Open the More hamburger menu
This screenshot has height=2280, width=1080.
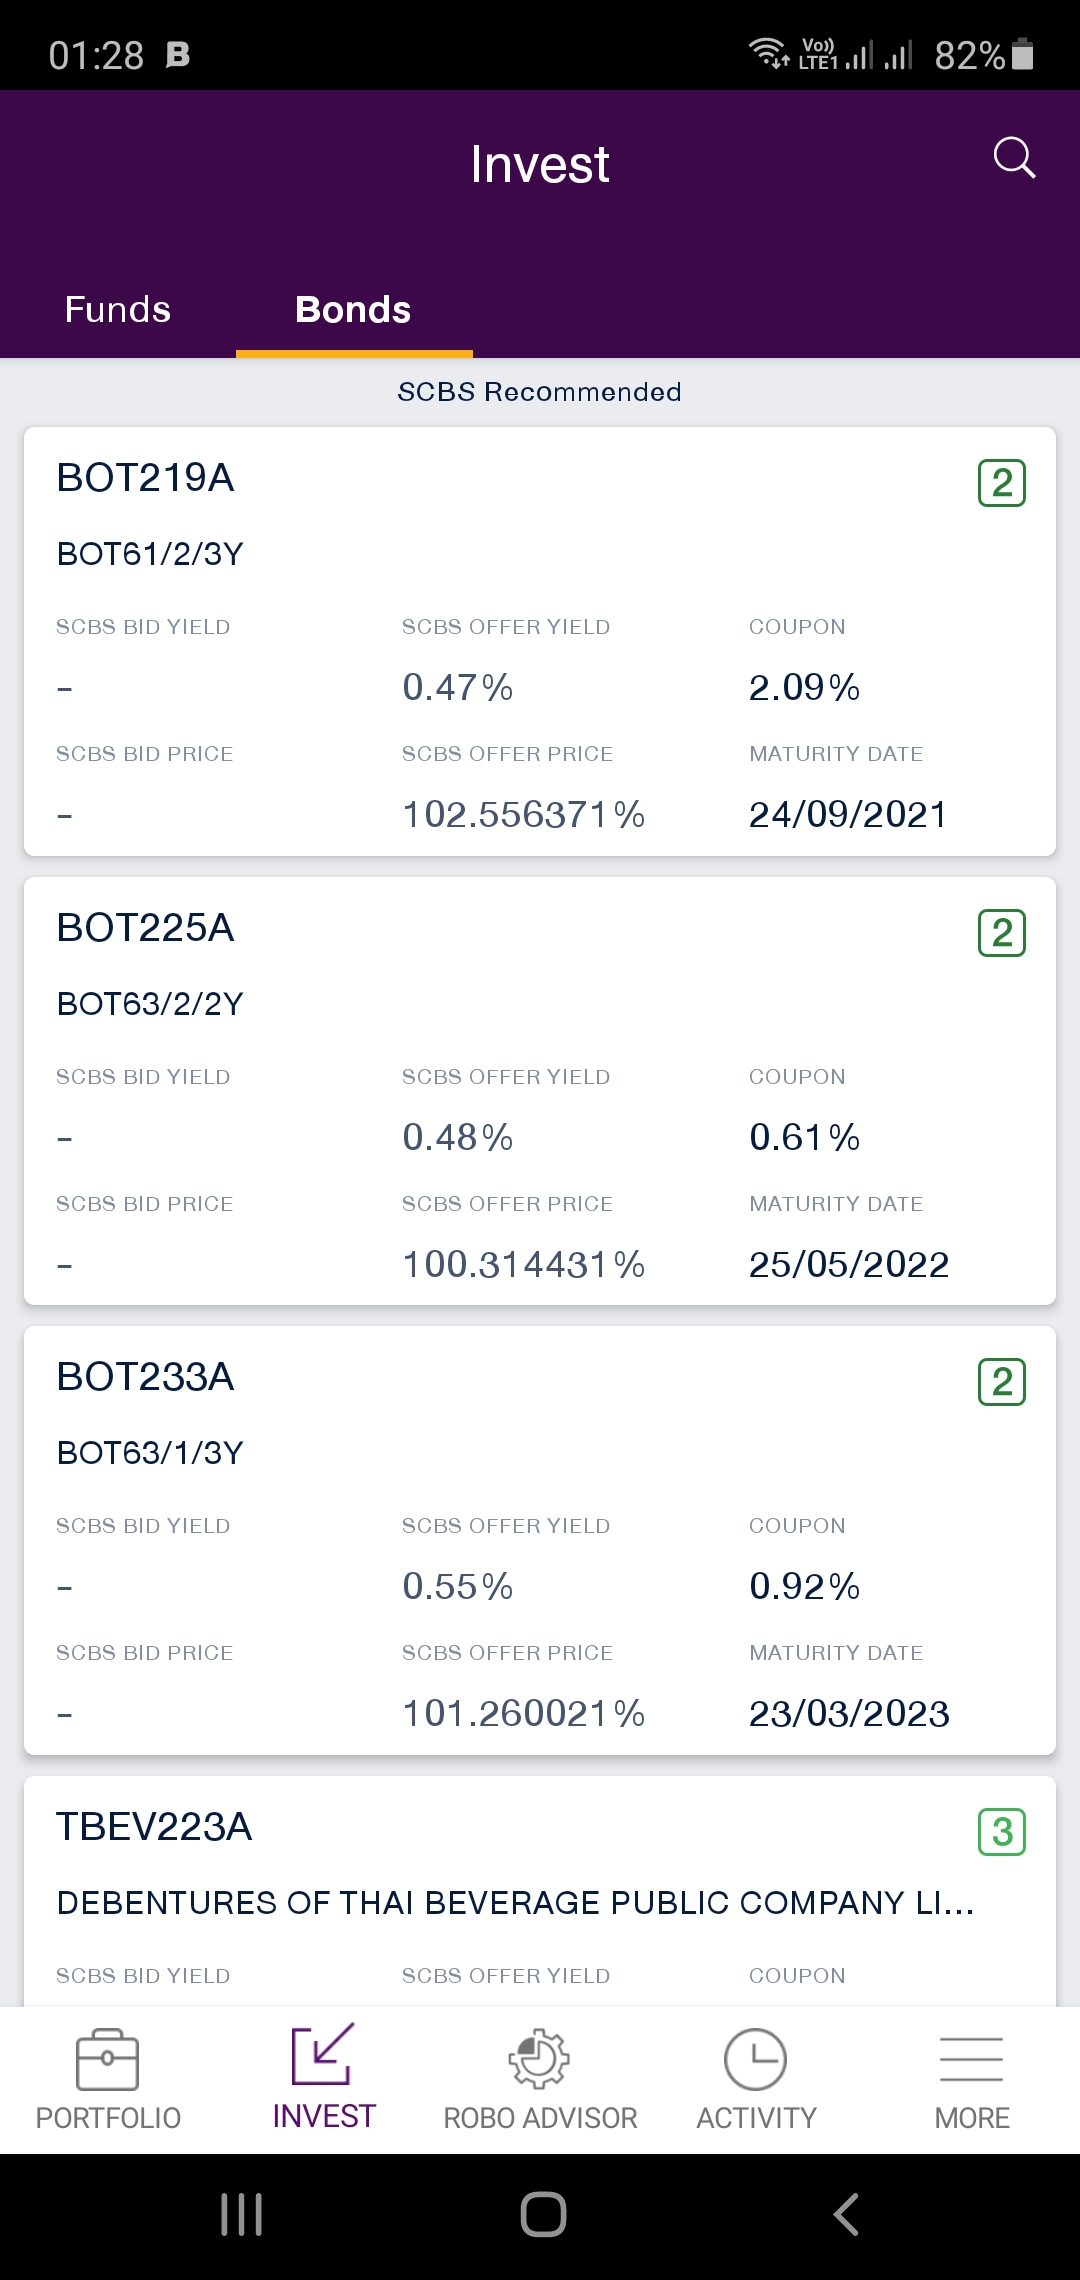971,2060
